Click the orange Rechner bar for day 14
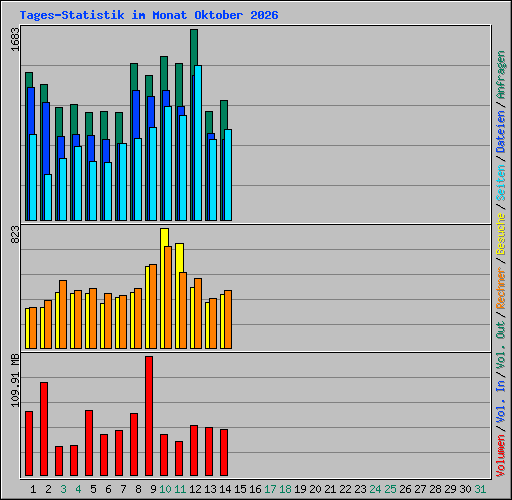 (x=228, y=319)
